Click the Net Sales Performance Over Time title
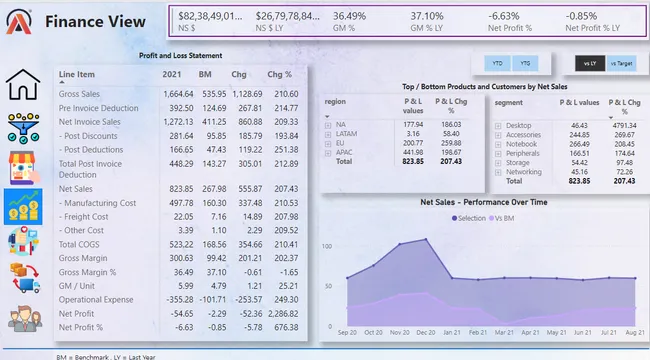Screen dimensions: 650x360 pyautogui.click(x=484, y=202)
